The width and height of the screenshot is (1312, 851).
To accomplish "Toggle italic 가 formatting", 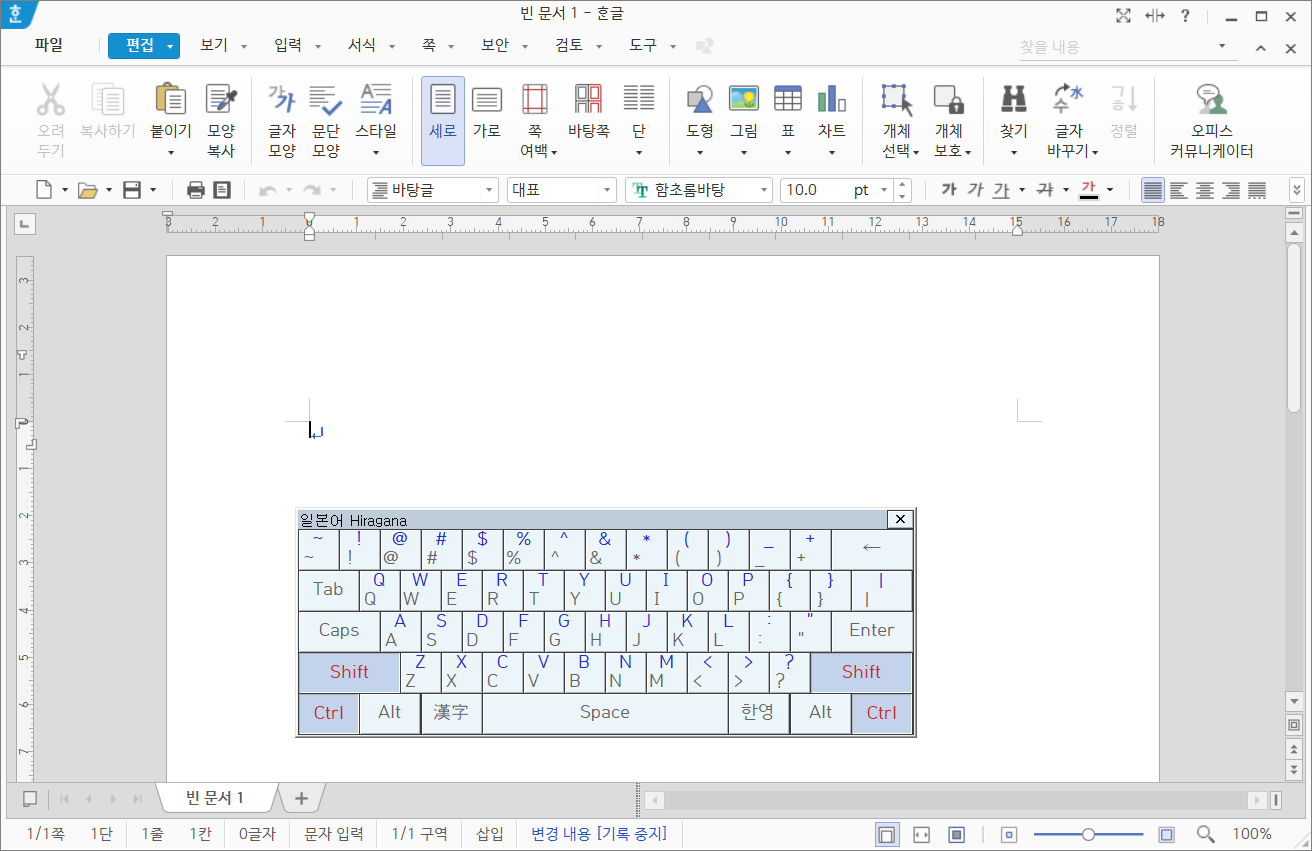I will click(975, 190).
